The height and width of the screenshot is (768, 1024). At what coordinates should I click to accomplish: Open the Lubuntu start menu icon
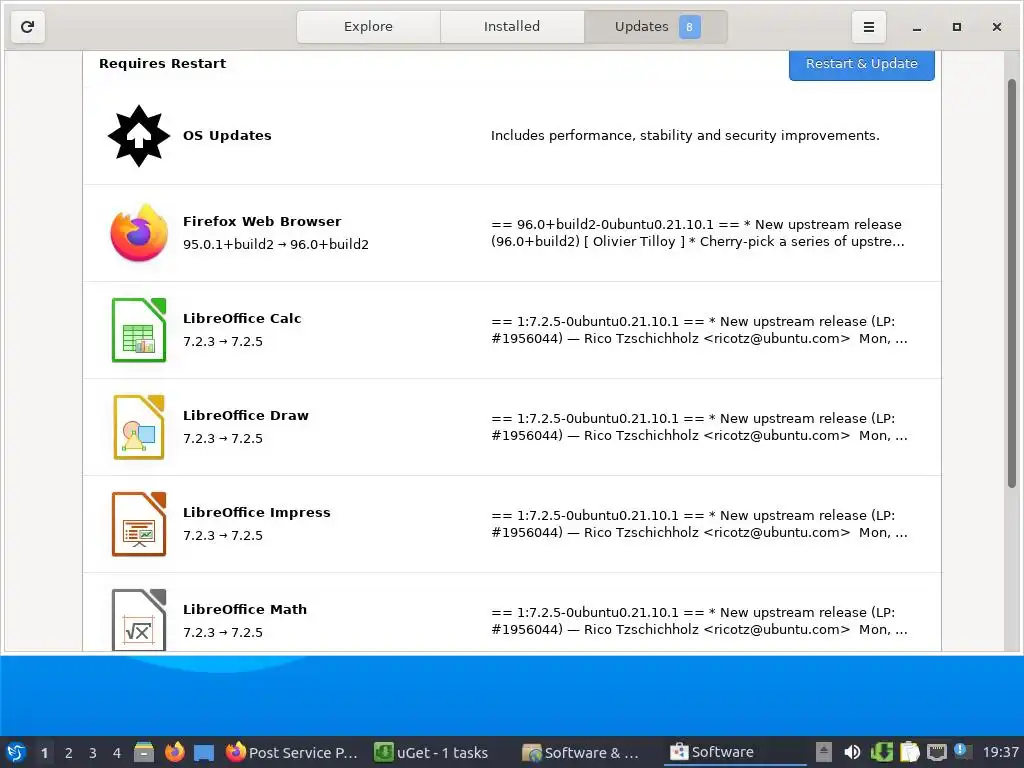(16, 752)
